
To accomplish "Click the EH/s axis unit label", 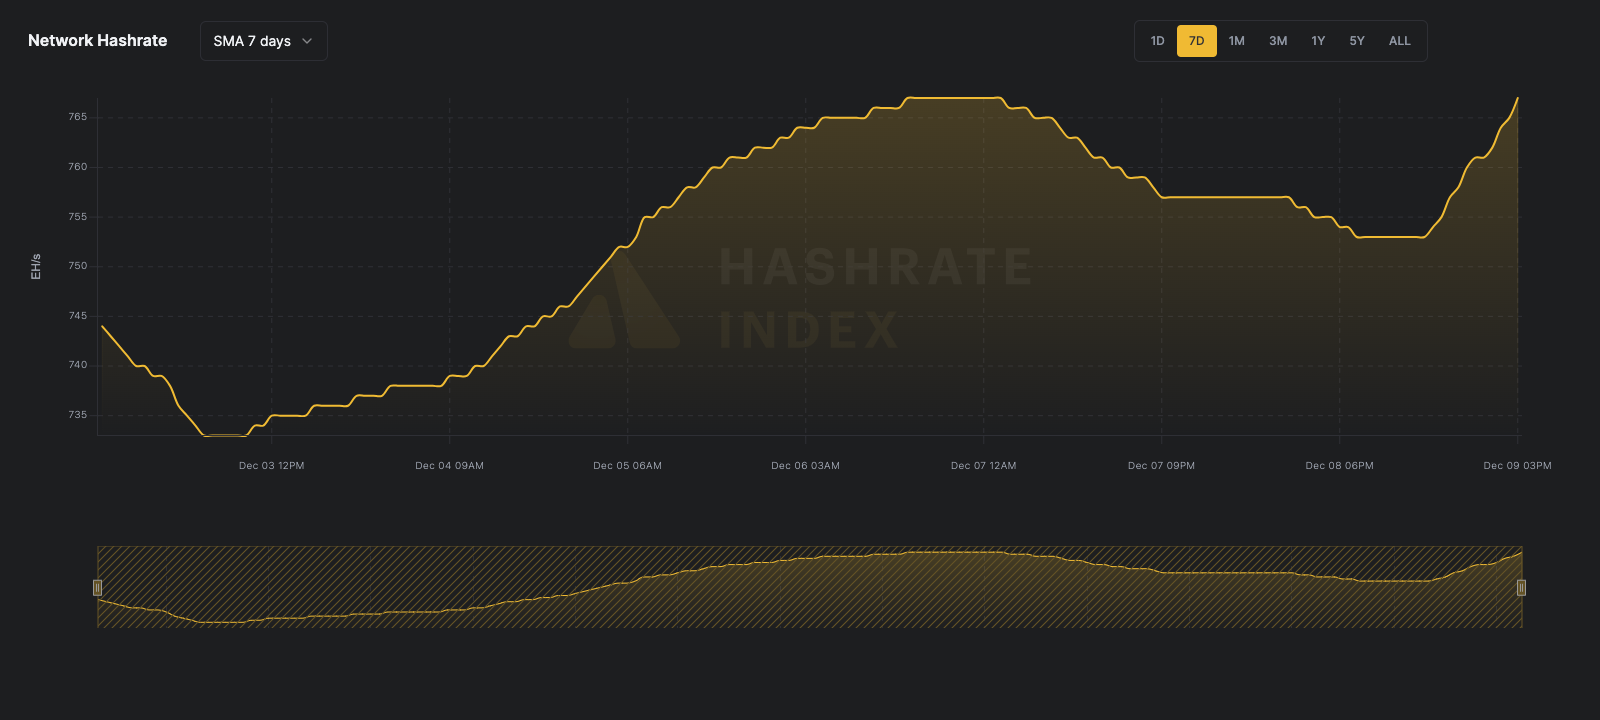I will click(36, 267).
